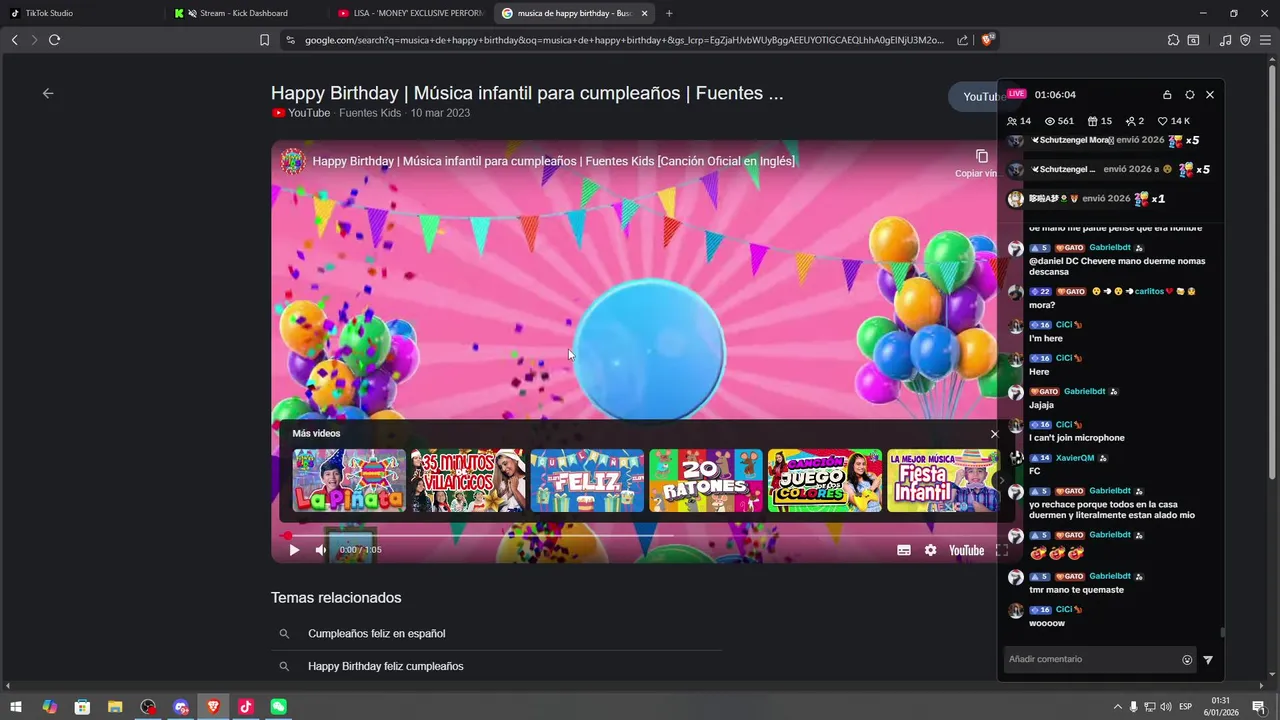Show hidden system tray icons
Screen dimensions: 1280x720
click(x=1118, y=707)
